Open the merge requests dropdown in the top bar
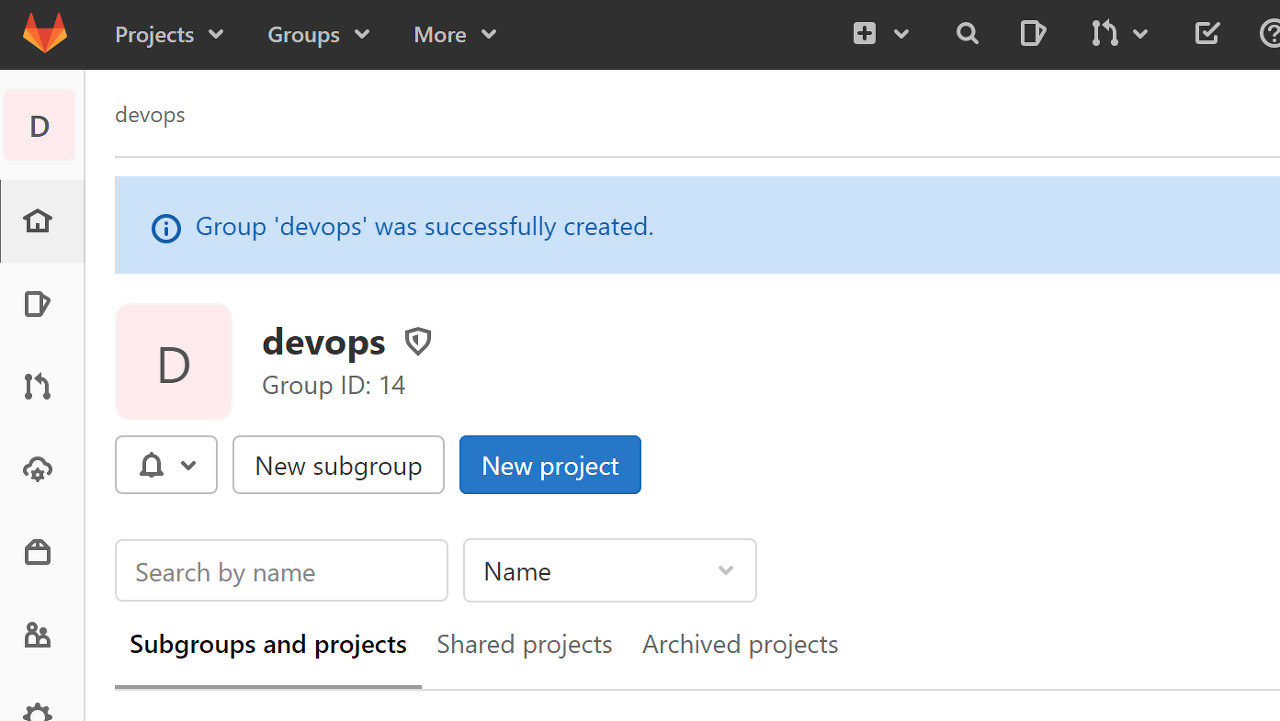This screenshot has height=721, width=1280. 1119,34
